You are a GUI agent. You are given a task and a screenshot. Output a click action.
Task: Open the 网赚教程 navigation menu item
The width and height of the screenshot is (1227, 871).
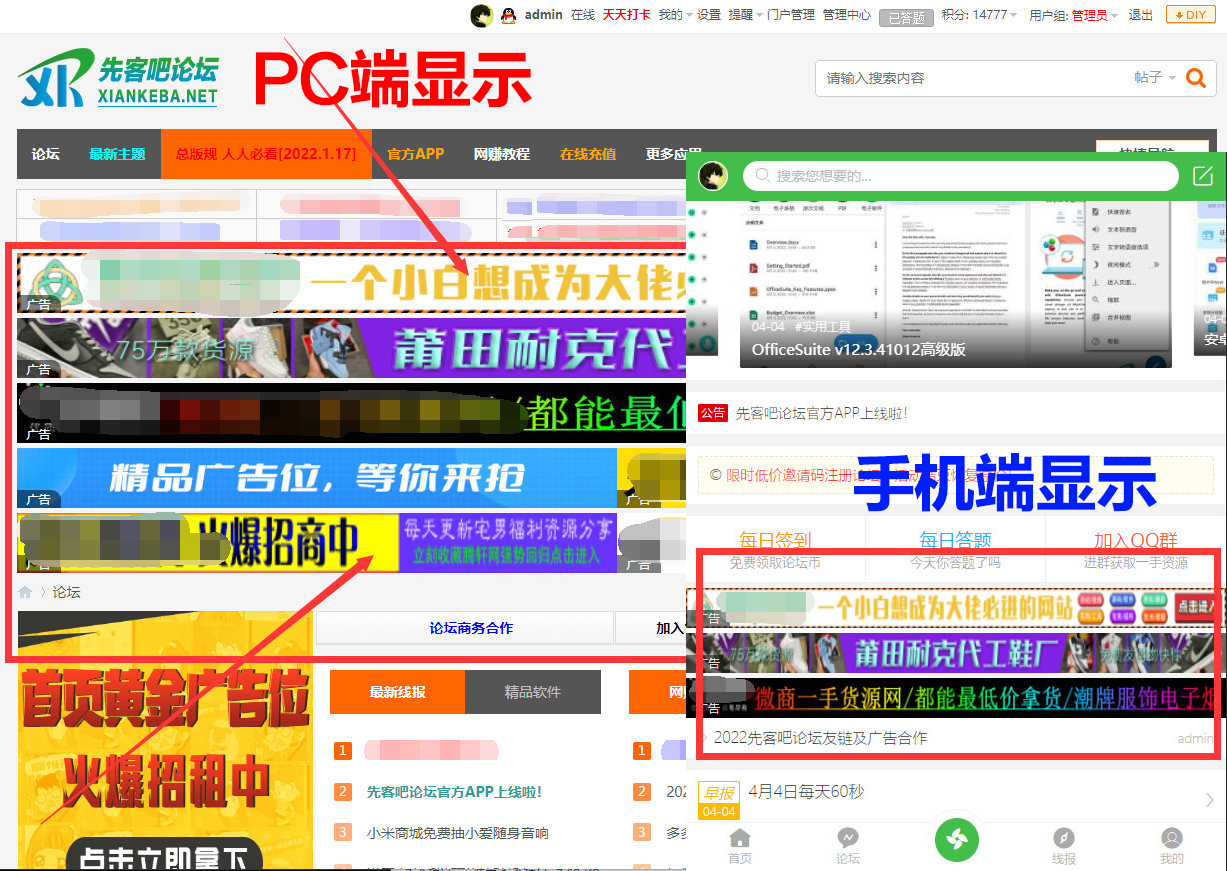501,154
